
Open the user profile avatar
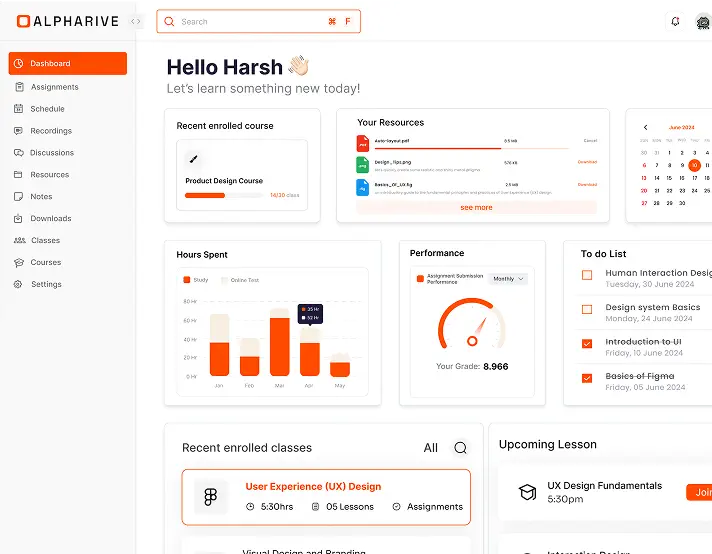pyautogui.click(x=703, y=21)
